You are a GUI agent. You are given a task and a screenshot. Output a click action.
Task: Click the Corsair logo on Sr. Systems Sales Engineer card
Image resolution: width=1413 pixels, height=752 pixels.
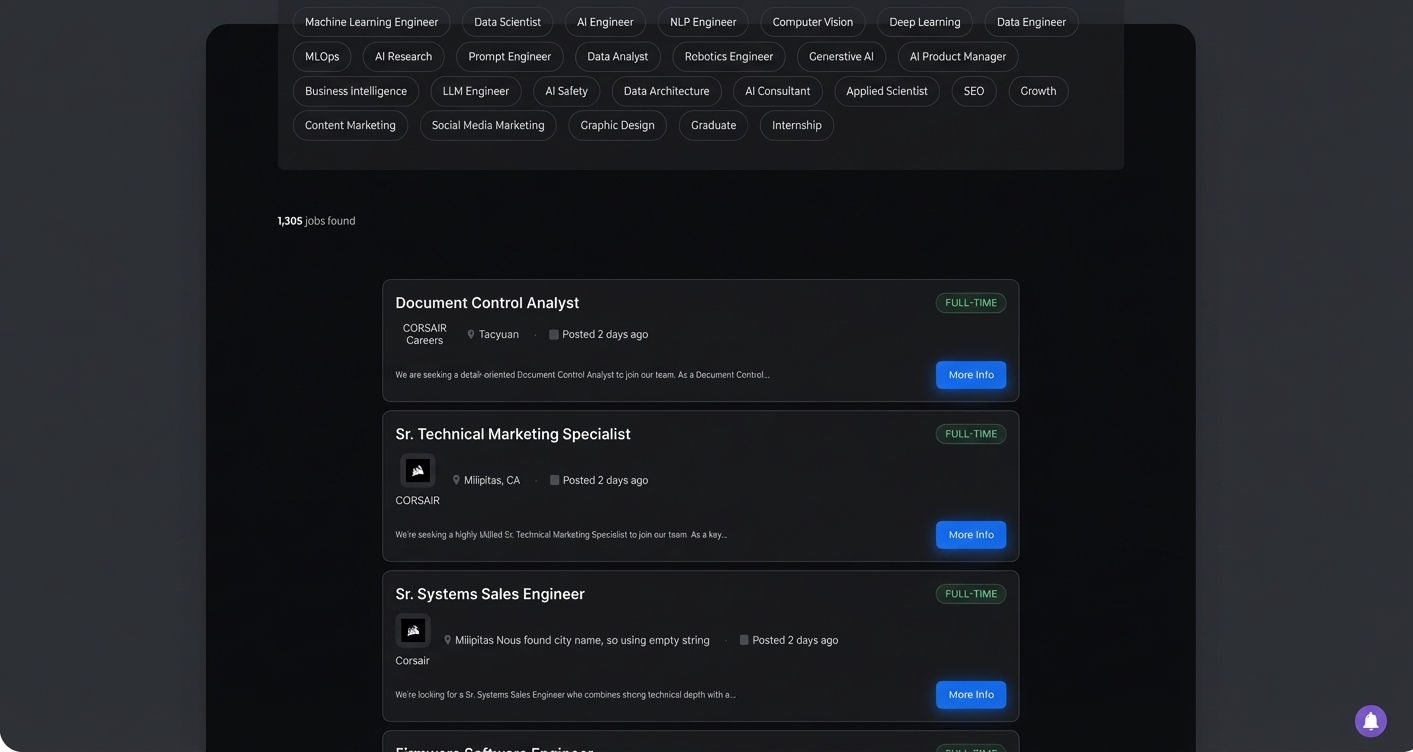pyautogui.click(x=412, y=630)
